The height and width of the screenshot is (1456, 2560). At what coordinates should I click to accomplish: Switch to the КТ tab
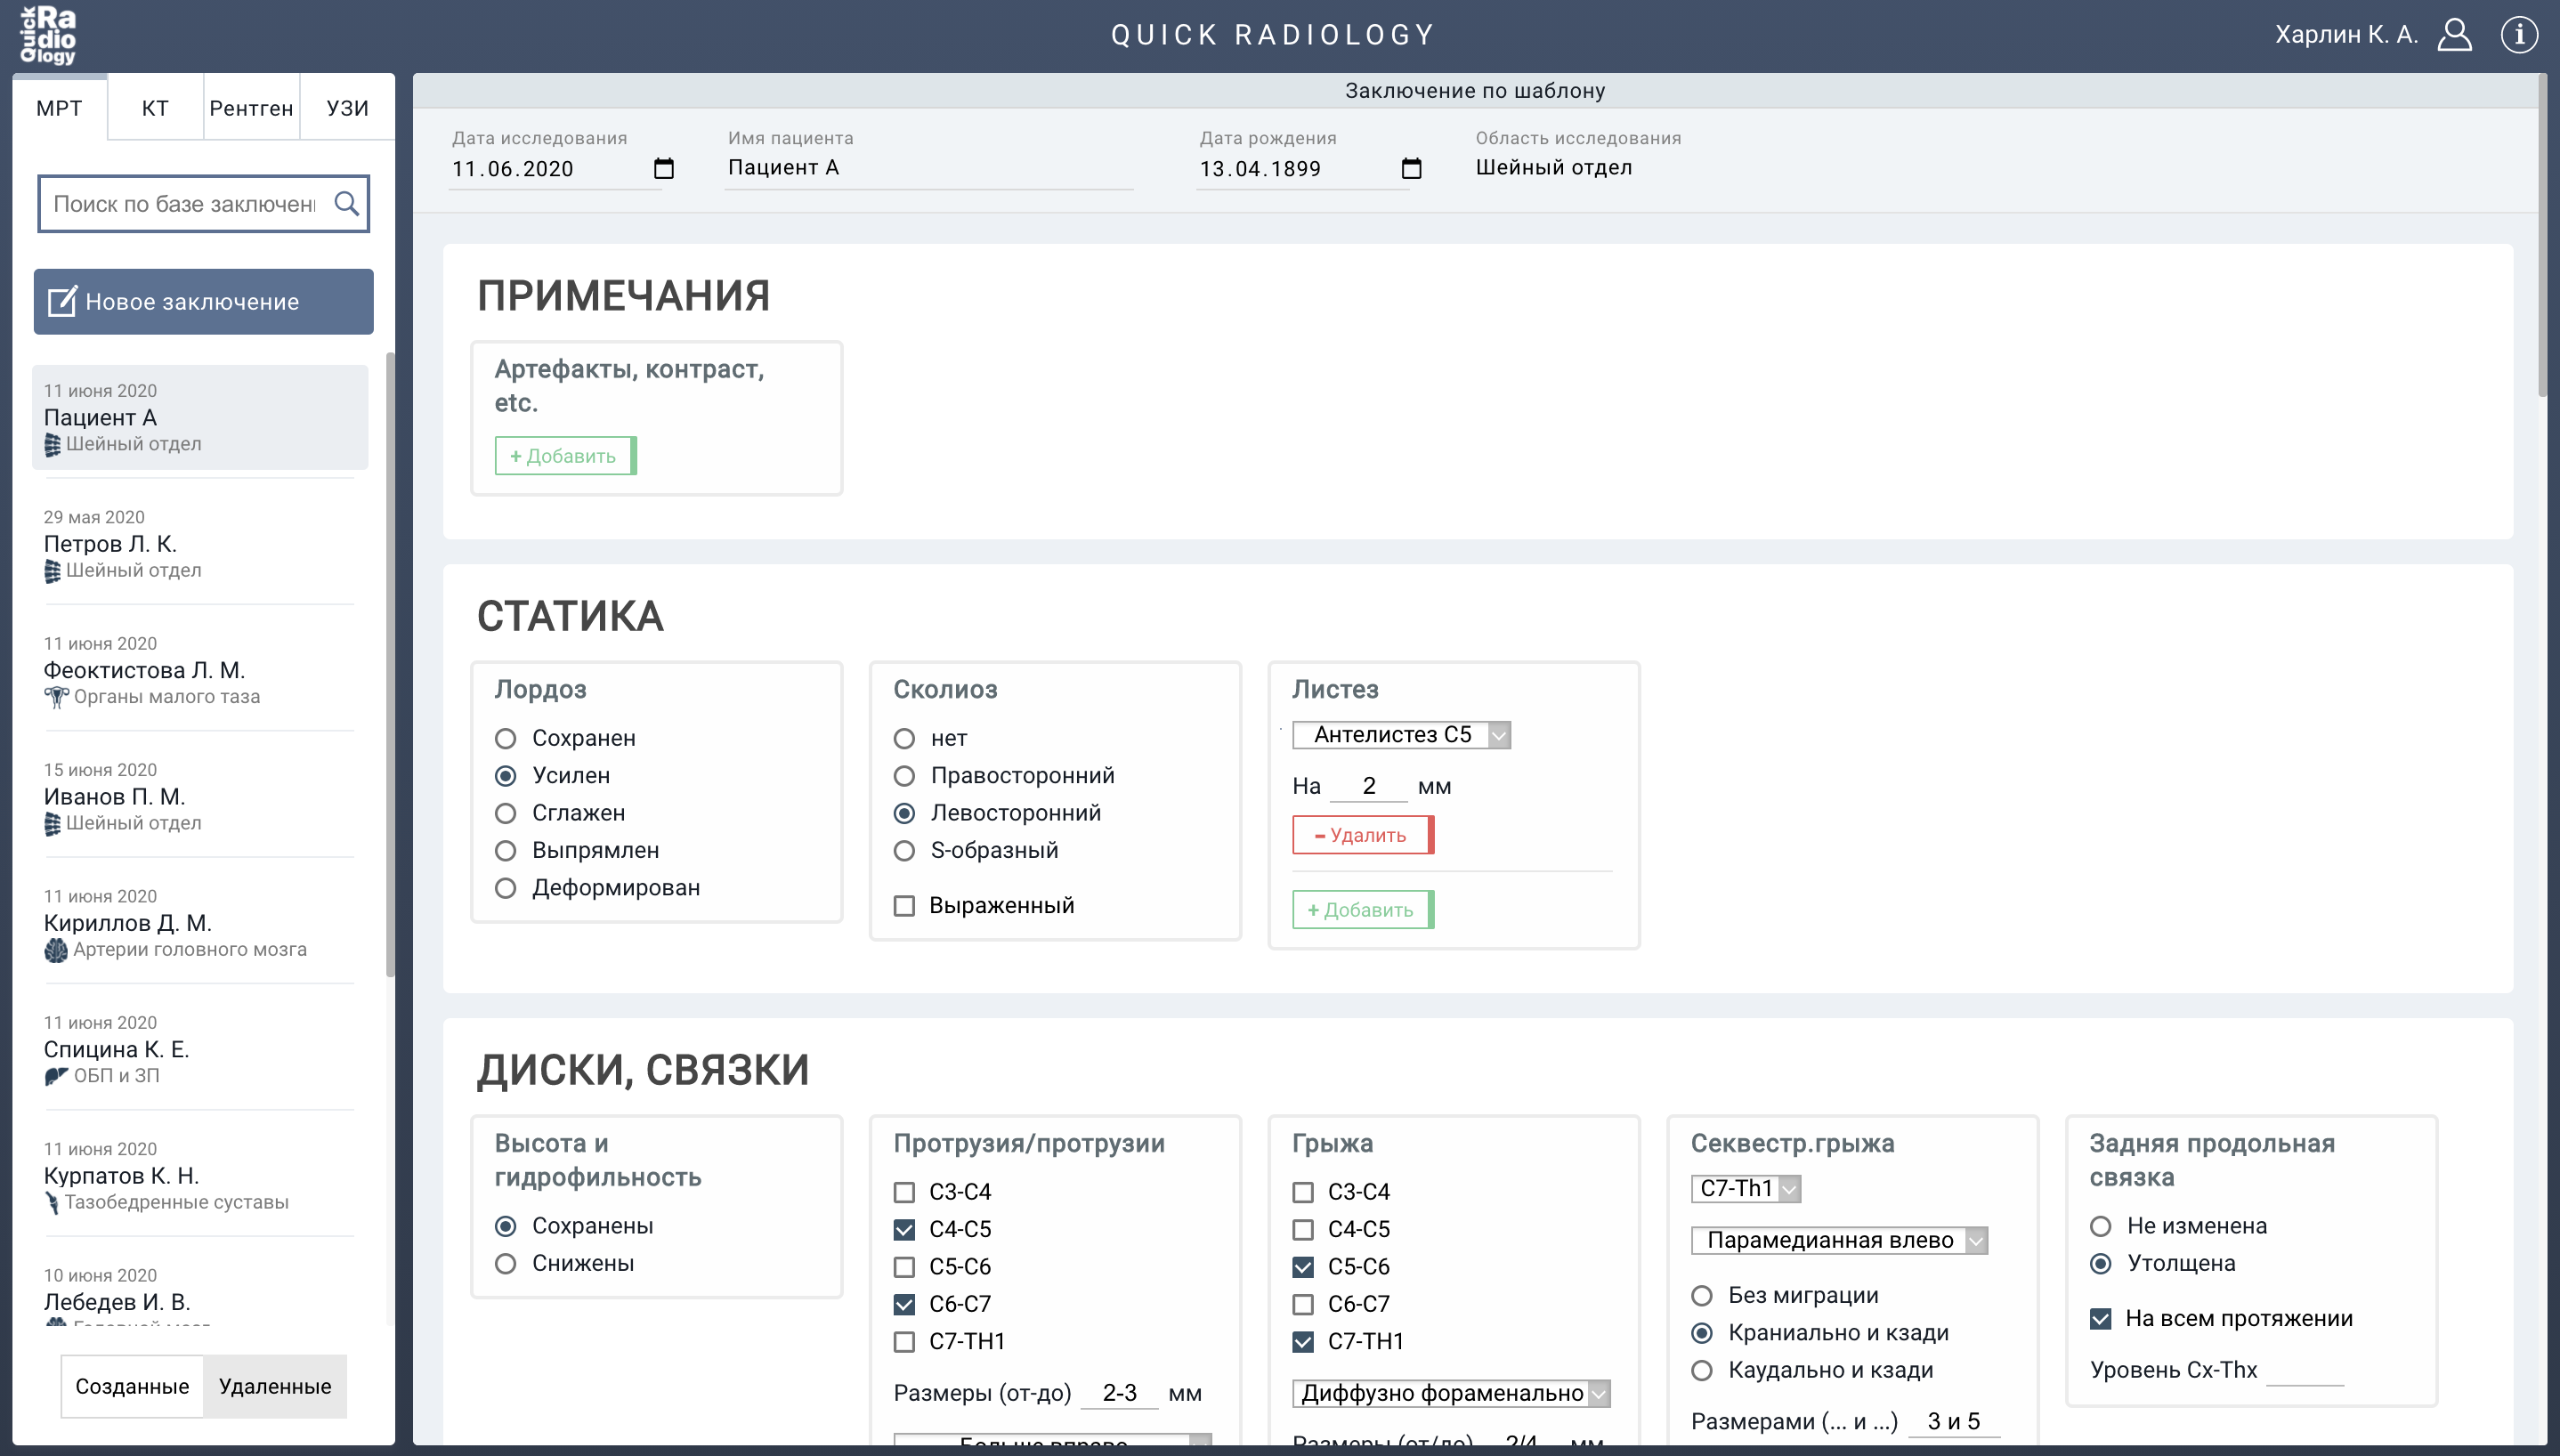[155, 108]
